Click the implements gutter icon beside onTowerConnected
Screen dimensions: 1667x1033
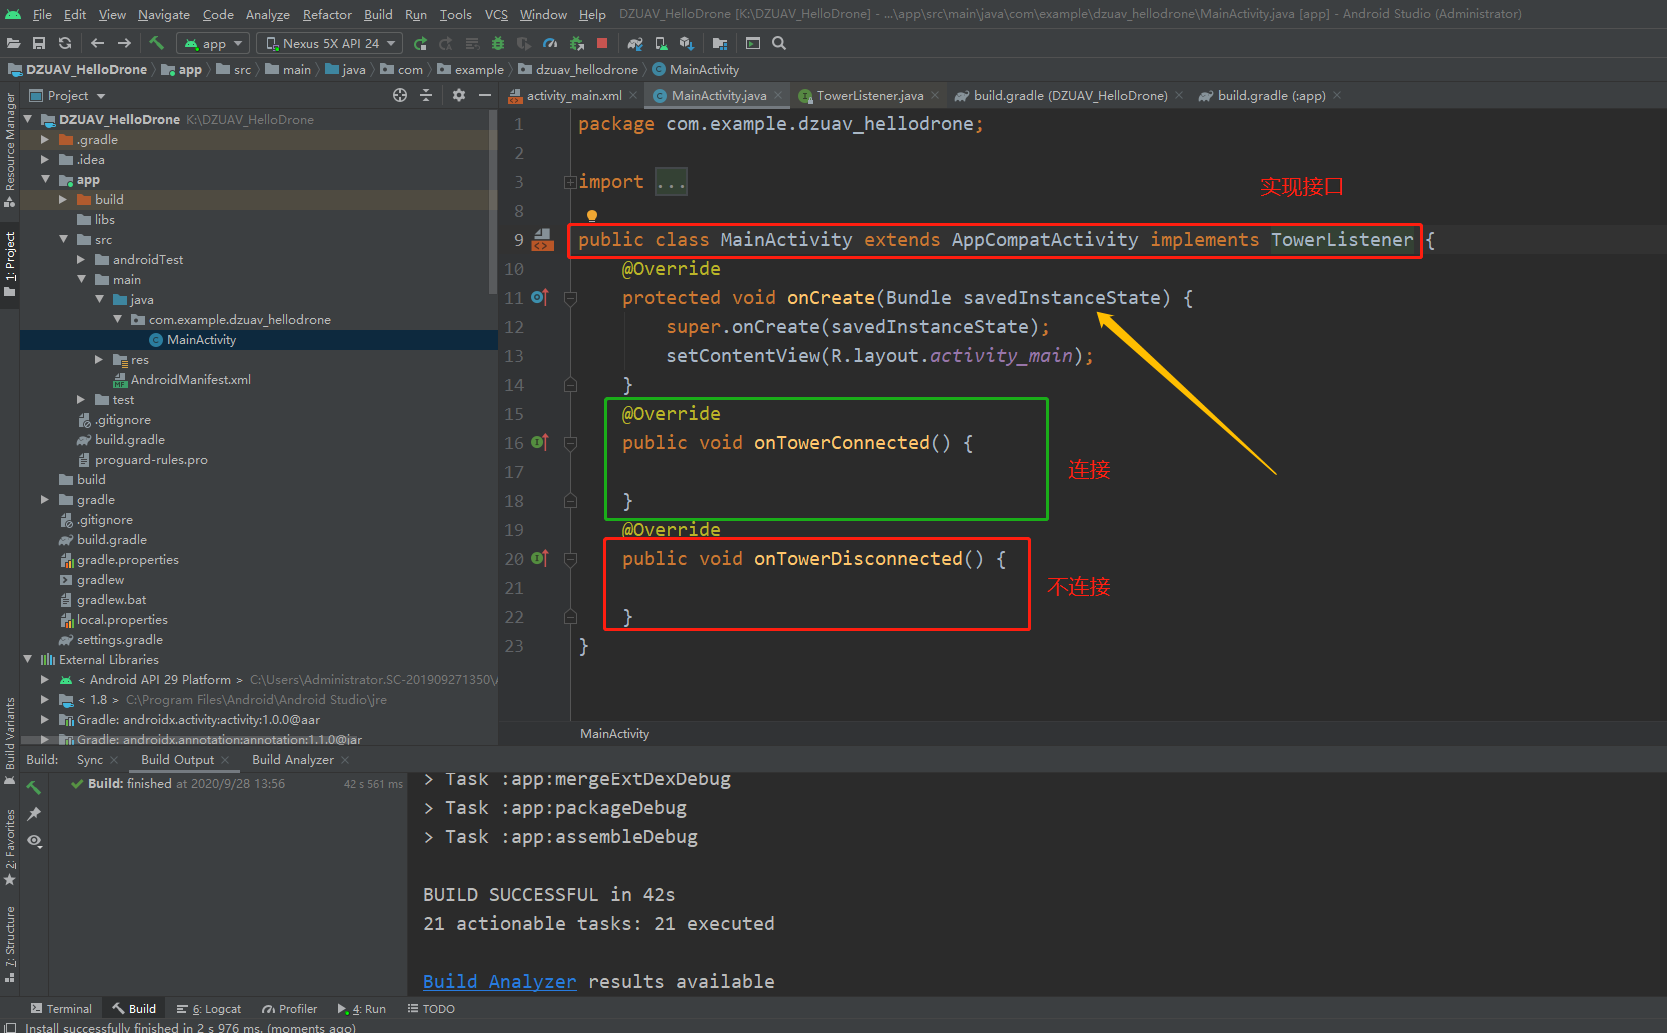click(539, 442)
